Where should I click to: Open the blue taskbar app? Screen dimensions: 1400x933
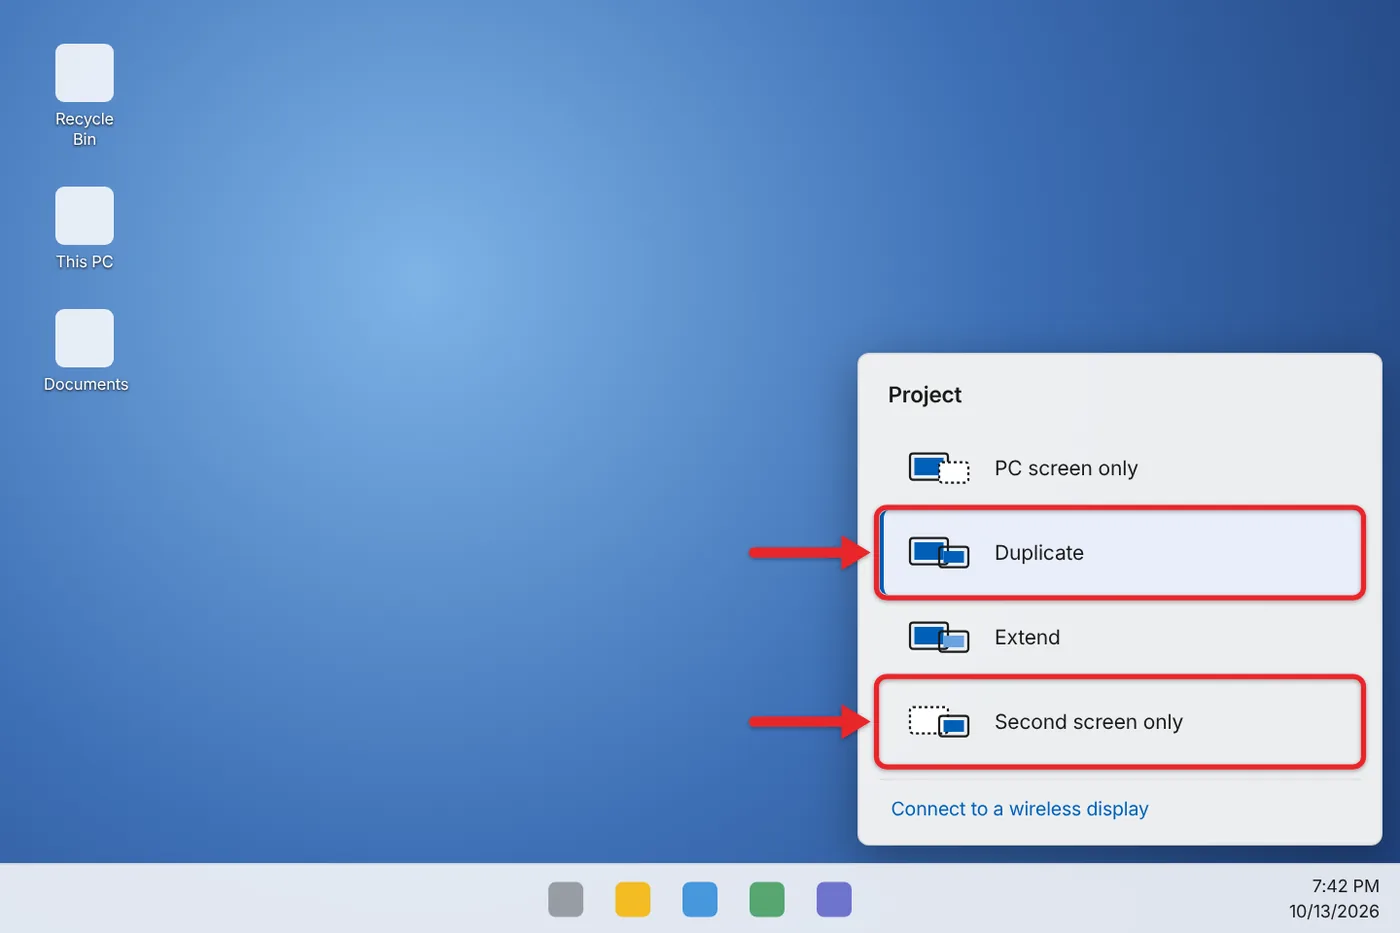[x=700, y=899]
